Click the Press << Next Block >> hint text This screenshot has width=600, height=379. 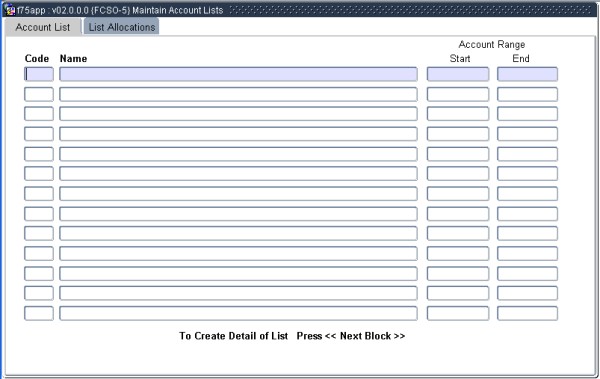point(351,336)
